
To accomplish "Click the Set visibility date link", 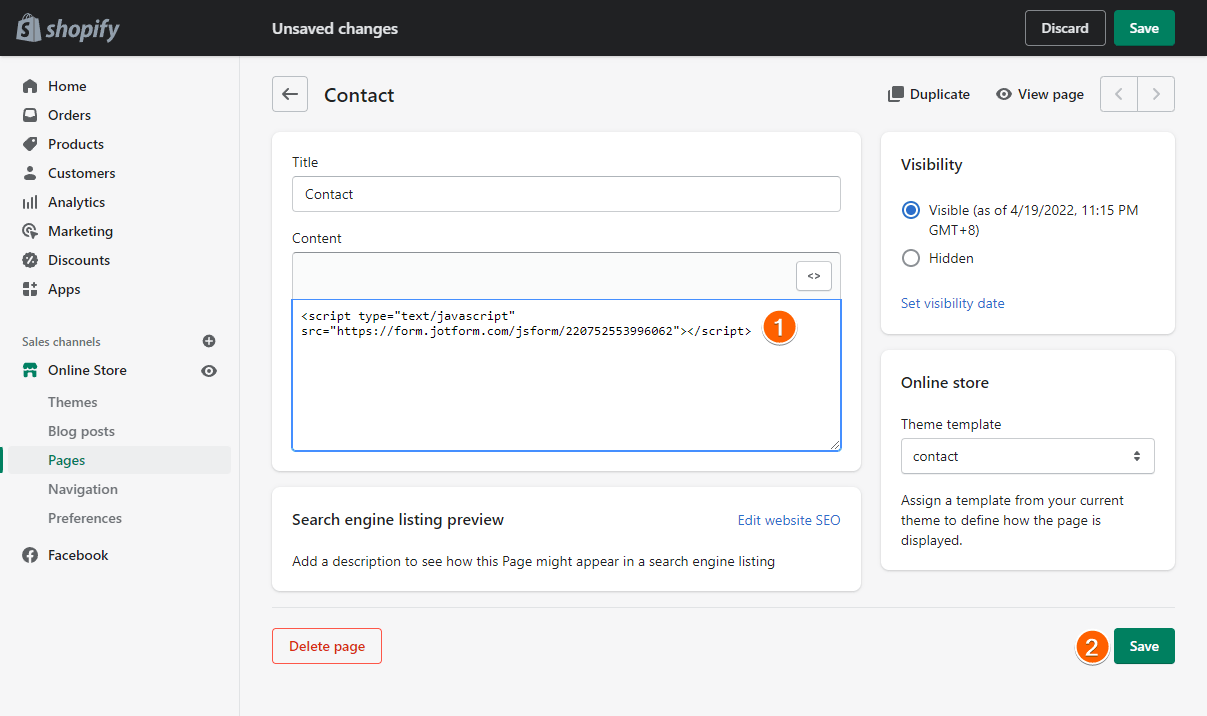I will pyautogui.click(x=952, y=303).
